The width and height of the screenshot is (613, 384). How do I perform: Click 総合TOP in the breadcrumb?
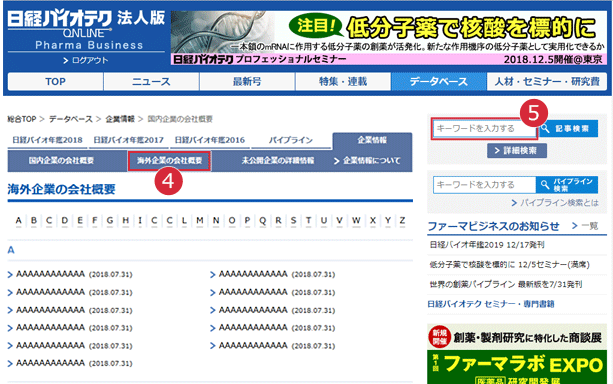(22, 119)
